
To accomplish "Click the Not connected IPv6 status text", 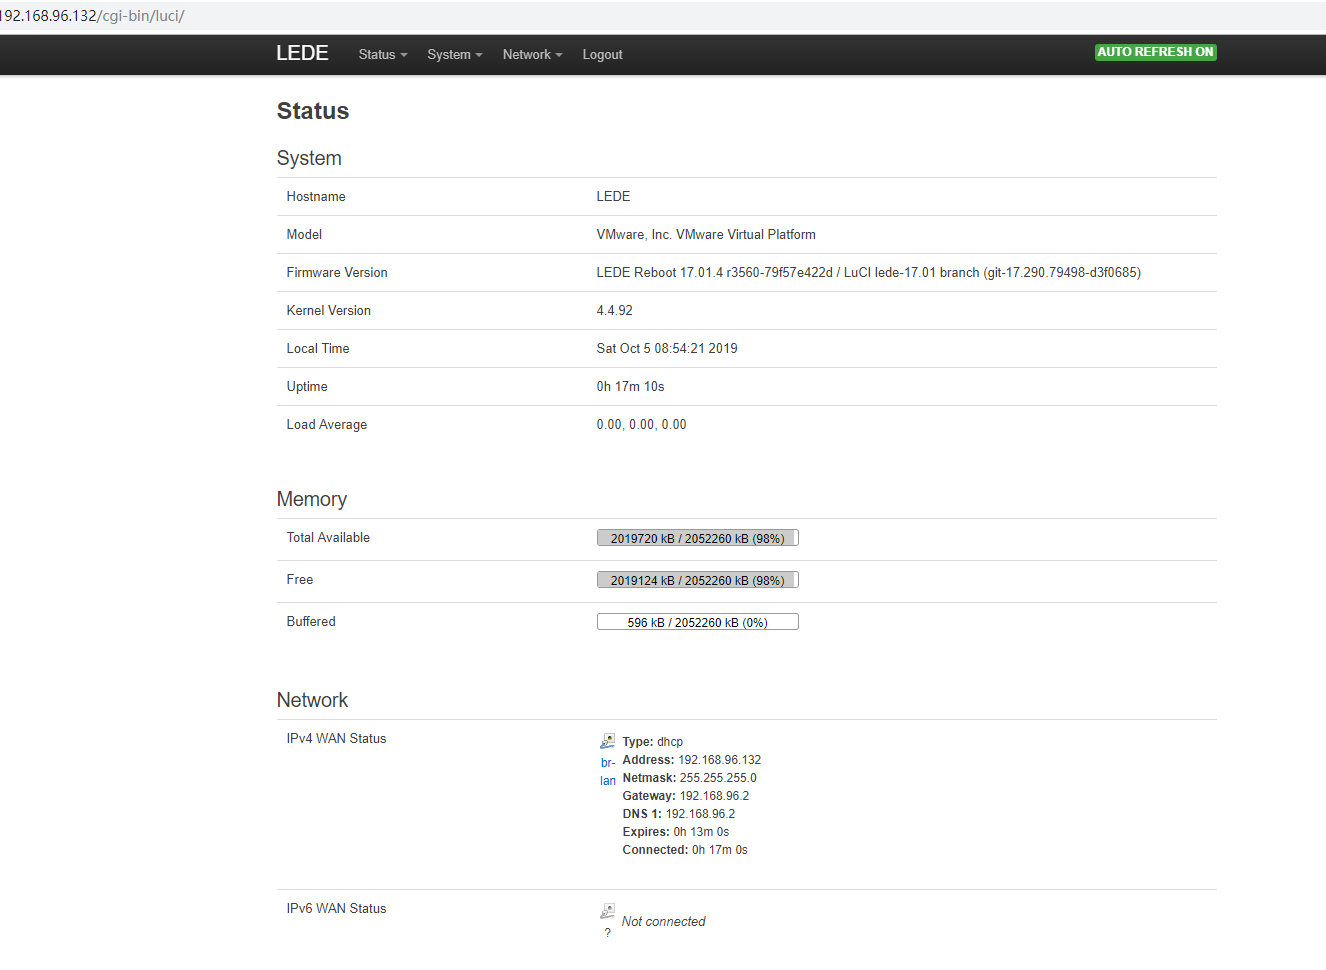I will pos(663,921).
